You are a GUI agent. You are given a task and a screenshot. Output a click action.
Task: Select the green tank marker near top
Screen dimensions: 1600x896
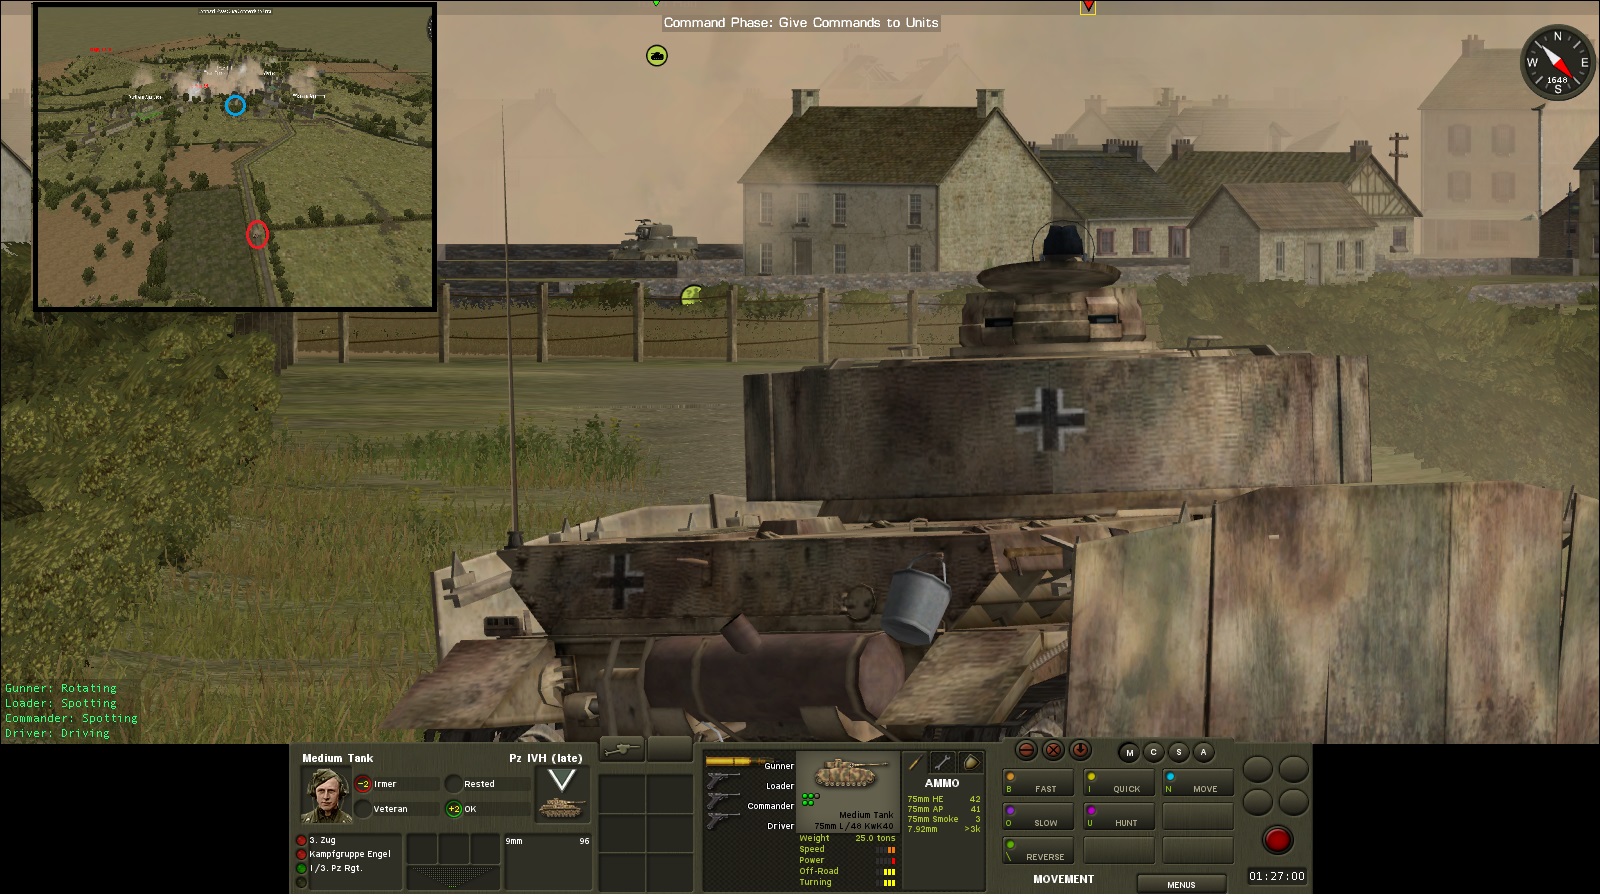click(657, 56)
